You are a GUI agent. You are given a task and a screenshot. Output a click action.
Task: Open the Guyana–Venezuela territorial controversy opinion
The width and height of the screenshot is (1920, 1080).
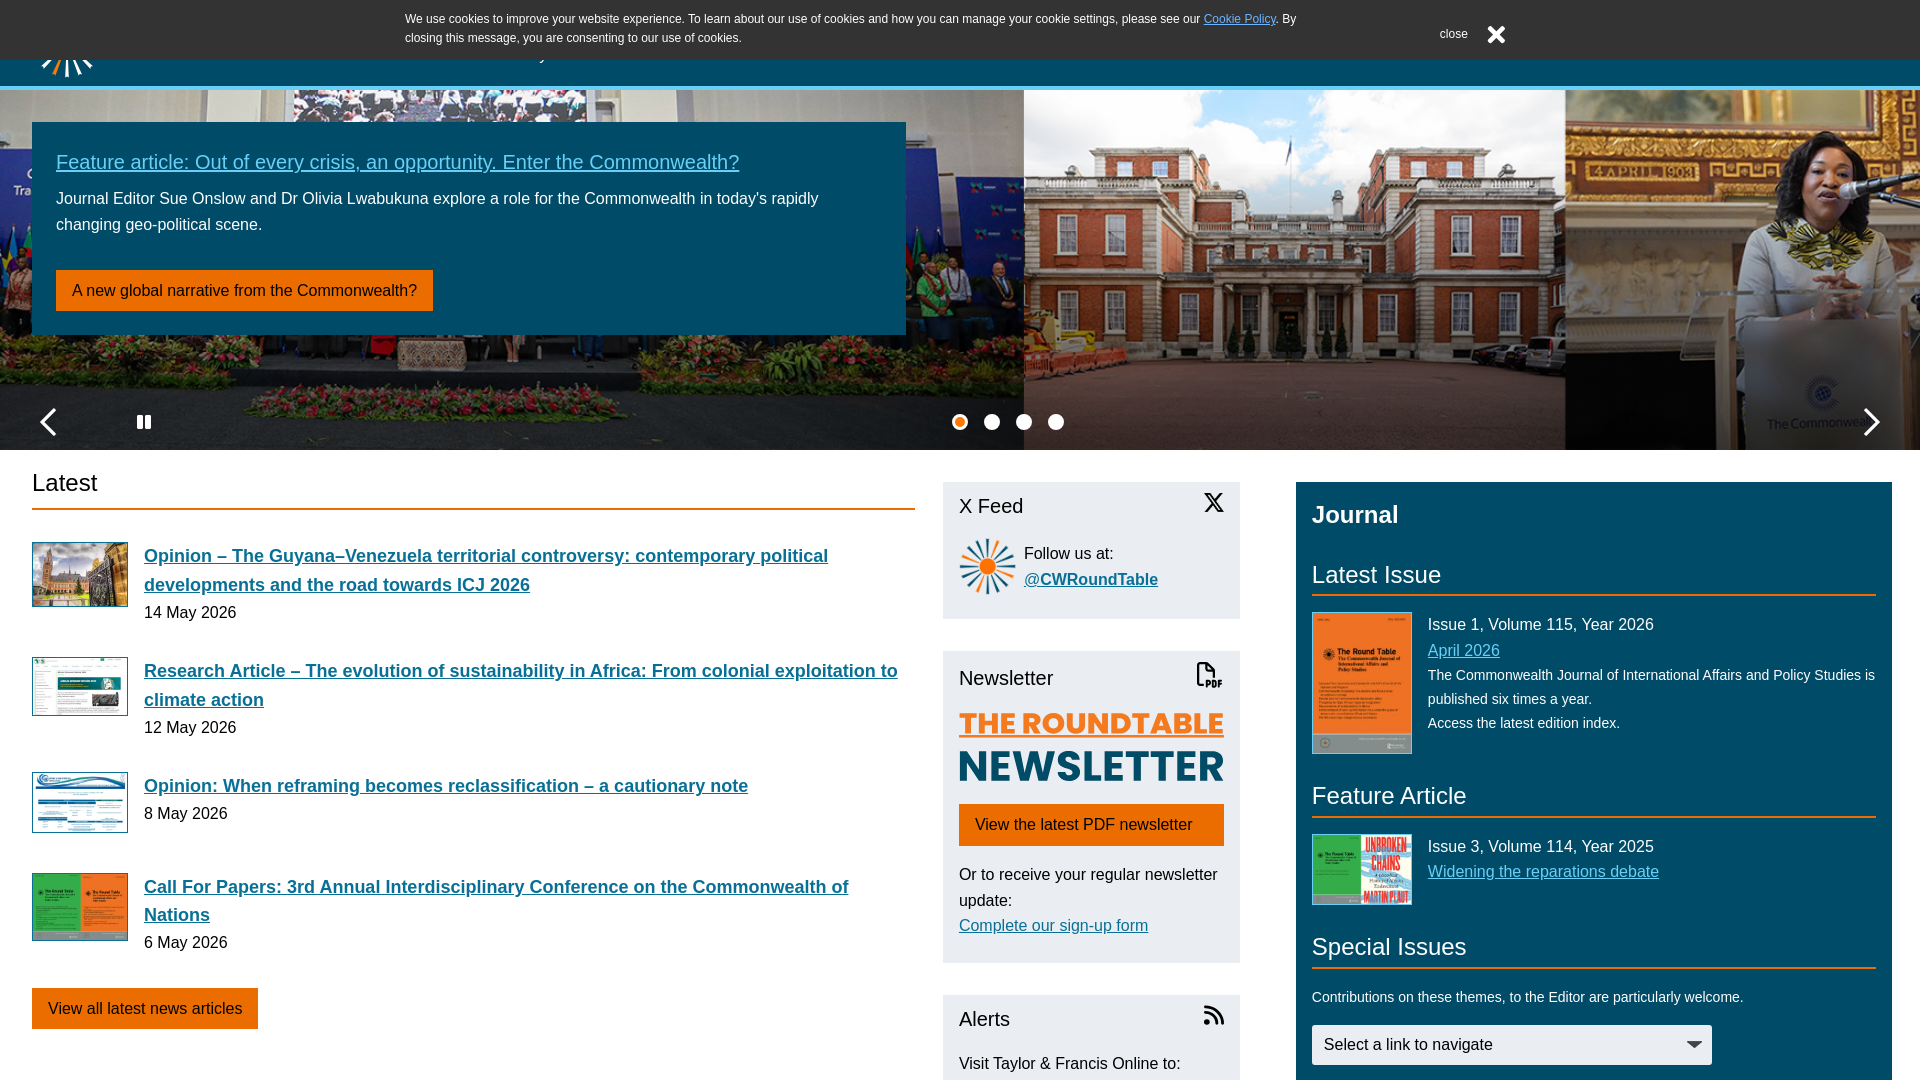(x=486, y=570)
